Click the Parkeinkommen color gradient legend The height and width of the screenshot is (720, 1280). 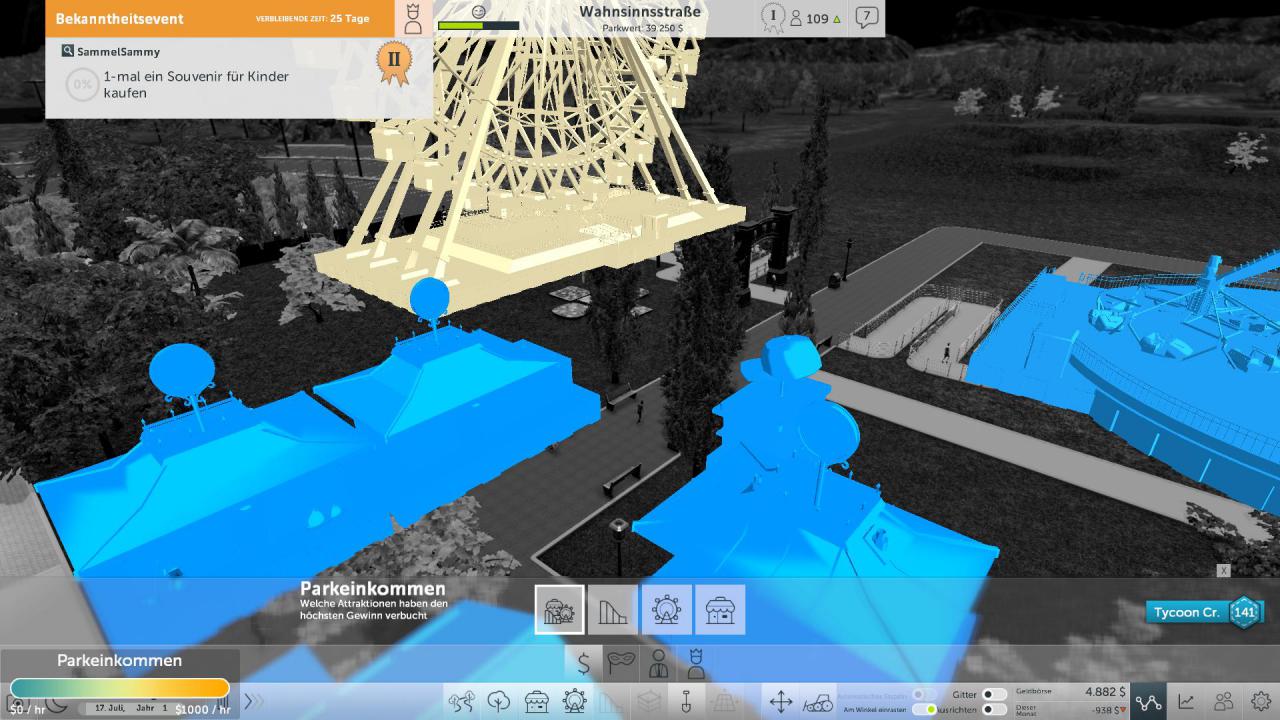(120, 688)
